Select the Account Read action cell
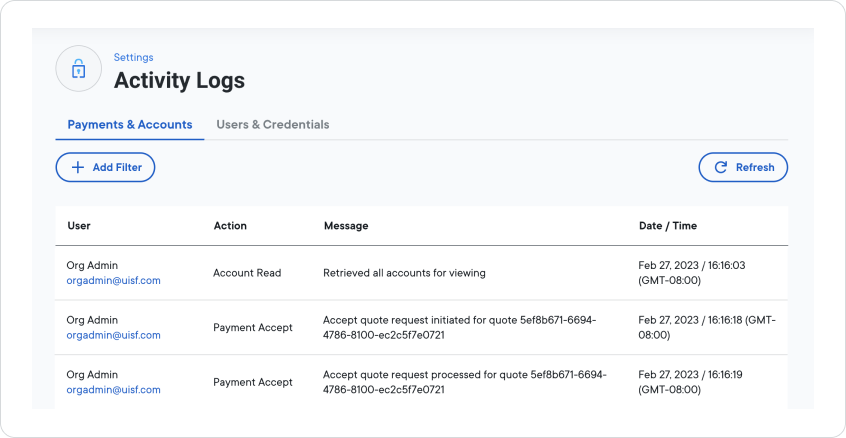846x438 pixels. point(247,273)
